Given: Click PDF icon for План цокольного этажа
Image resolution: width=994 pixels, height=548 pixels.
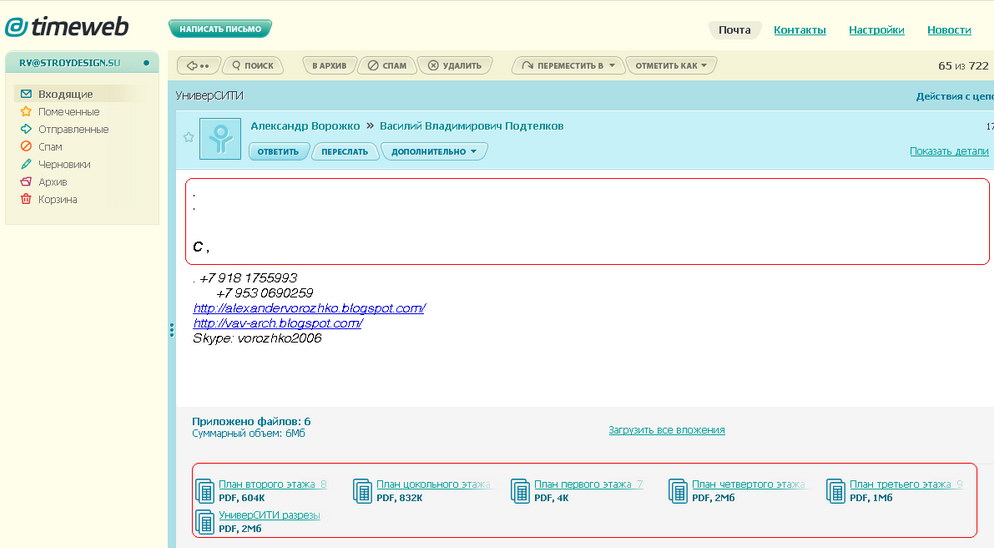Looking at the screenshot, I should point(362,491).
